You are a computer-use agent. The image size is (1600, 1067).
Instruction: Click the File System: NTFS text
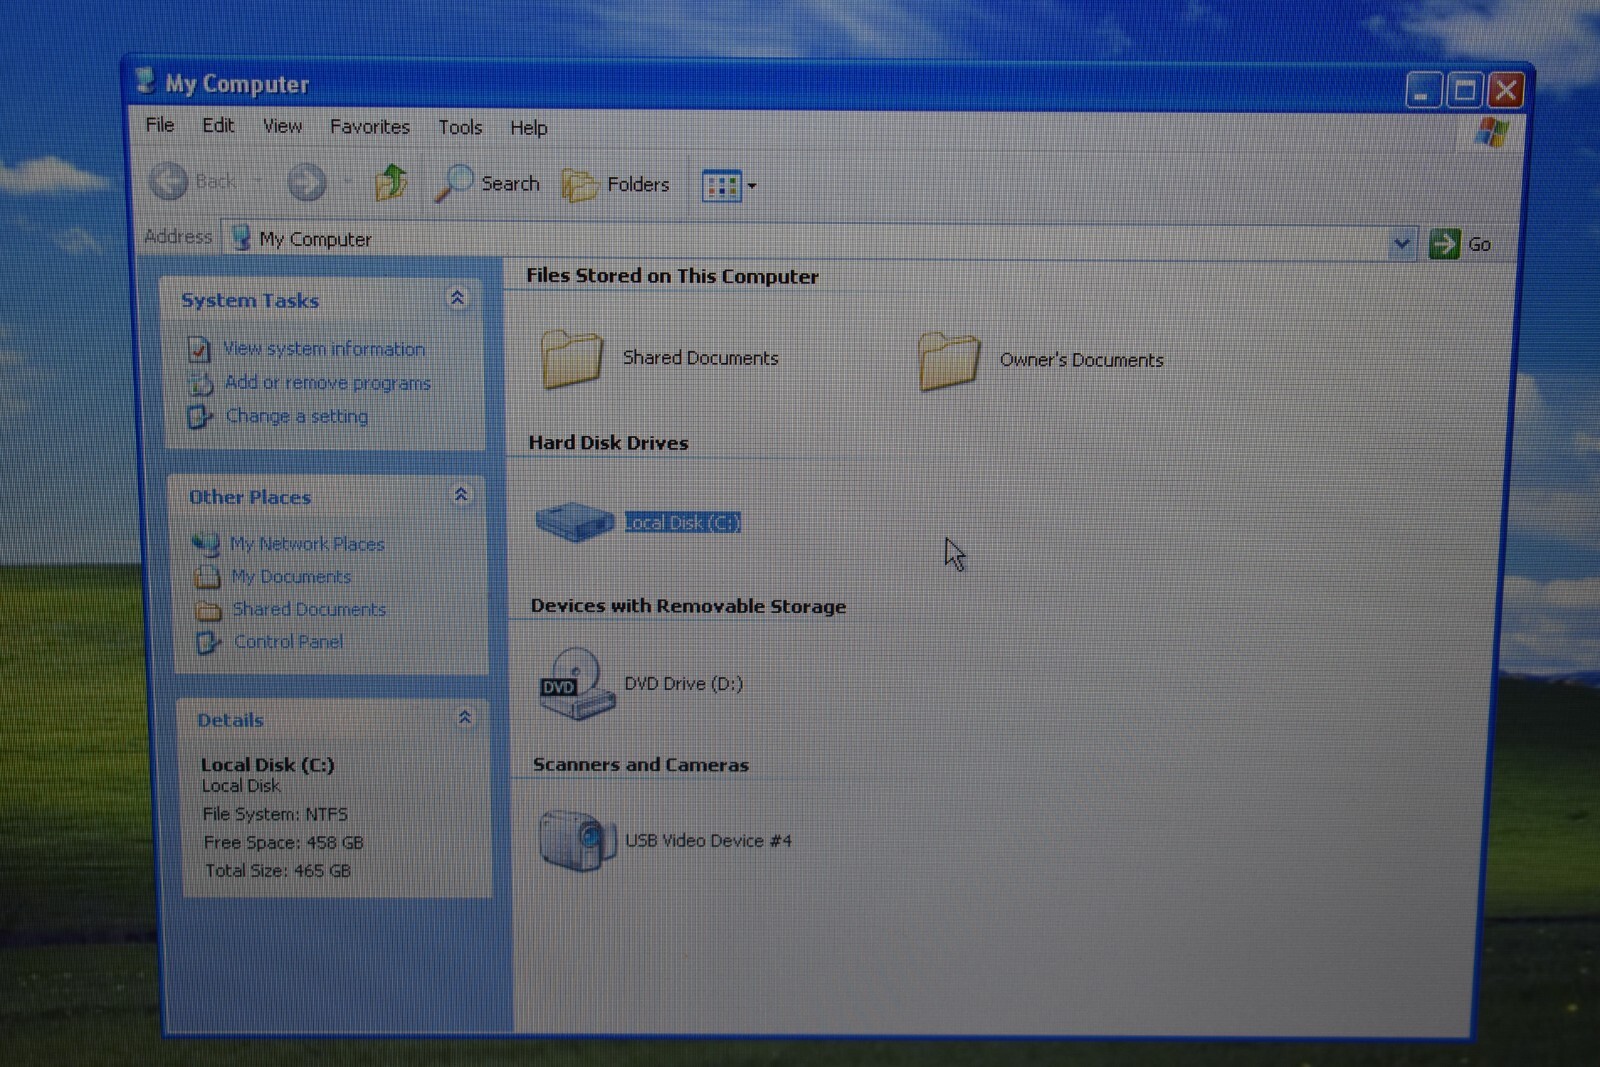(x=275, y=814)
